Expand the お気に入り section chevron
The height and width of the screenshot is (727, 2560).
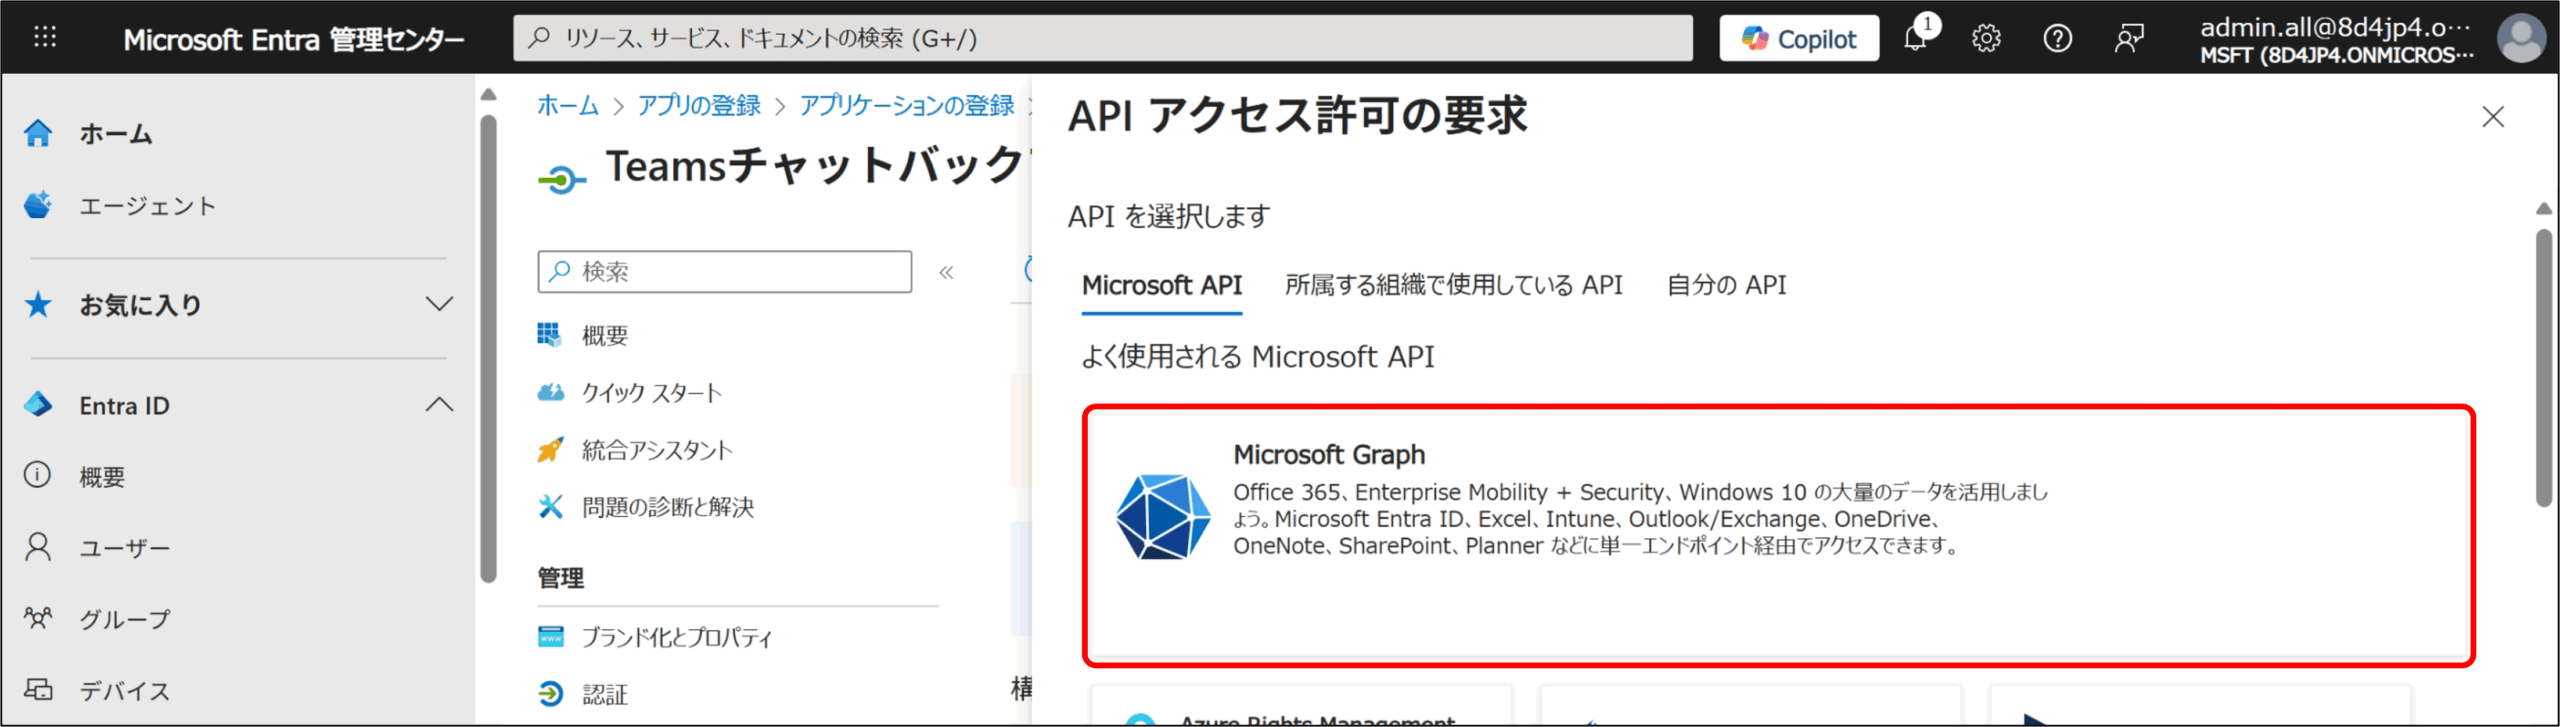click(439, 304)
